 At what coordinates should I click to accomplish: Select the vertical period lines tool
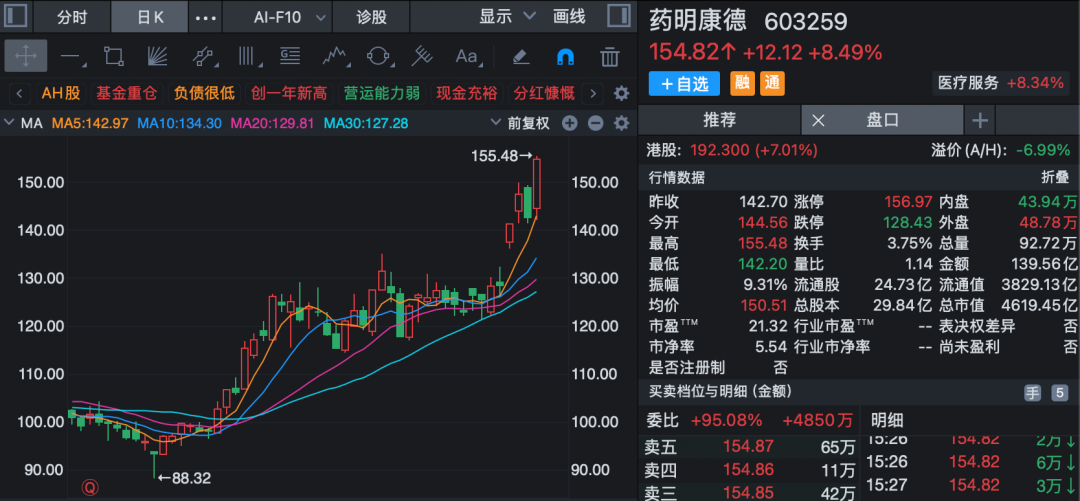click(x=245, y=56)
